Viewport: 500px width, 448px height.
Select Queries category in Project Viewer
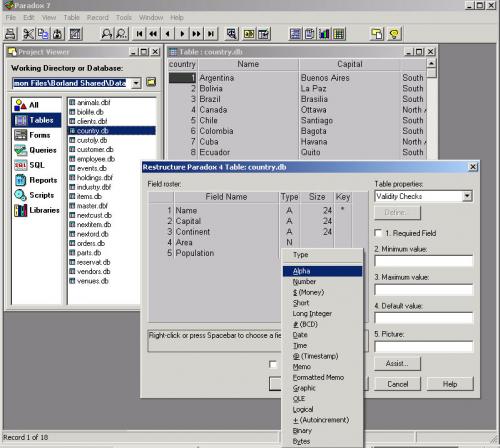coord(36,150)
